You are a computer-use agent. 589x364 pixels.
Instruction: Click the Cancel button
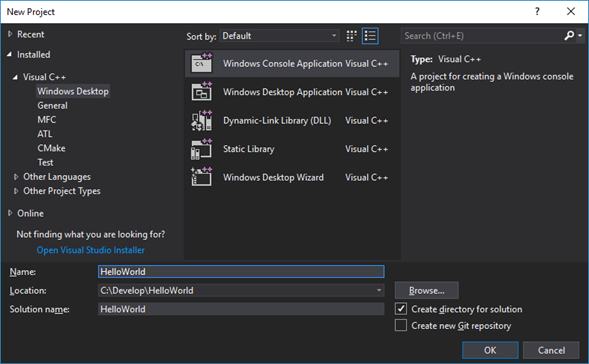[551, 350]
